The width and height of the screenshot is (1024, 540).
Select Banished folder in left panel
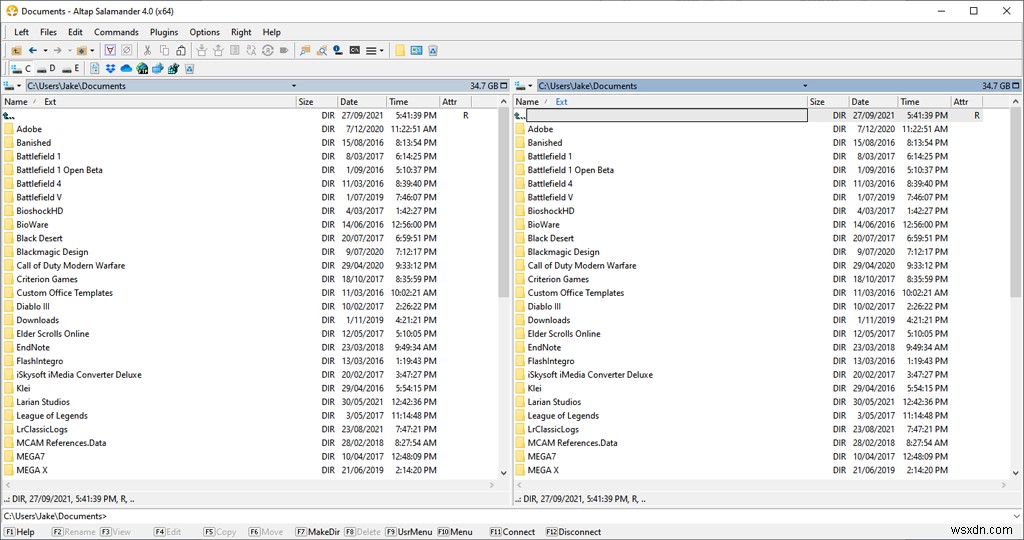point(33,142)
